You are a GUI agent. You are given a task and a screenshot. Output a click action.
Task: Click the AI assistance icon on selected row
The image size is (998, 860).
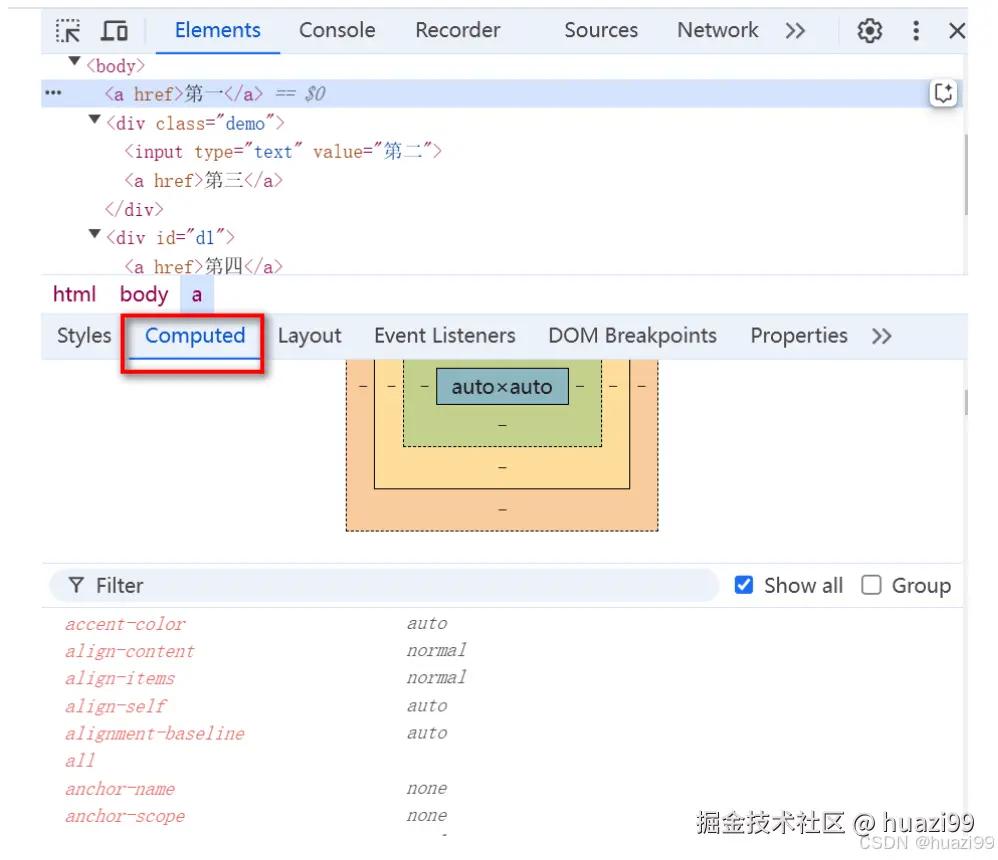pos(943,93)
